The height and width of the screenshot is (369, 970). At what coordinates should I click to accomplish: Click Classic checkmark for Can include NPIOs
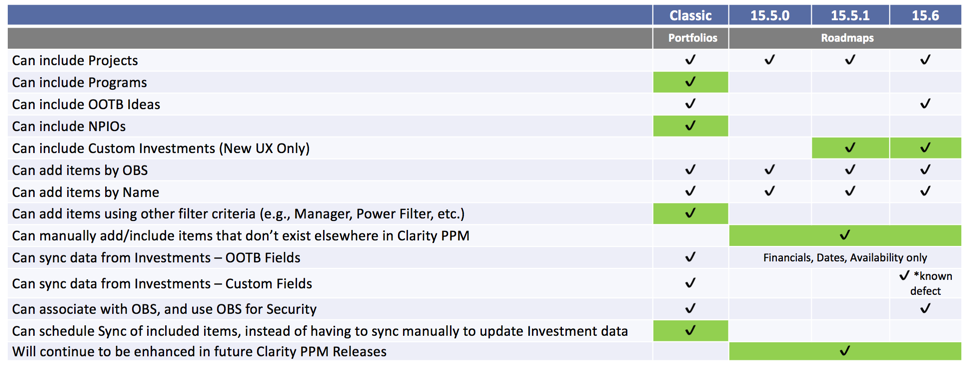coord(691,125)
